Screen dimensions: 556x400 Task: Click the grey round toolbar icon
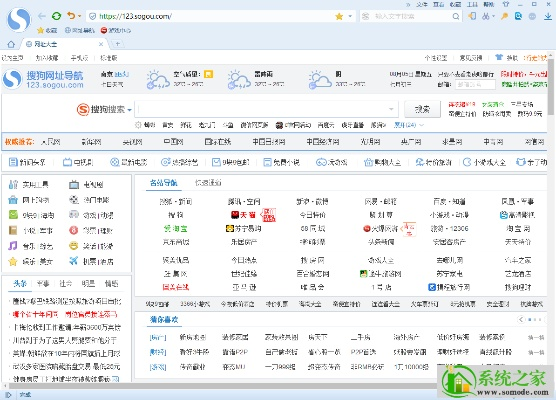click(532, 16)
